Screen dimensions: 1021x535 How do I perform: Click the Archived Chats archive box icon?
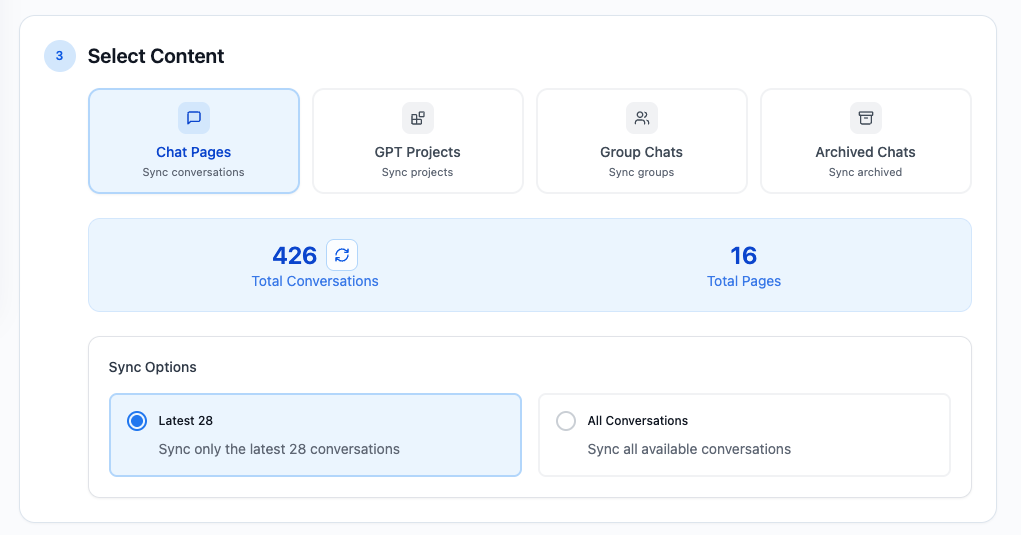(865, 118)
